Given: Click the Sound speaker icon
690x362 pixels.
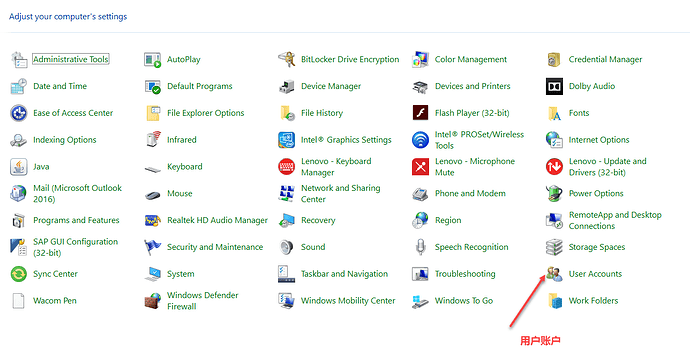Looking at the screenshot, I should point(287,247).
